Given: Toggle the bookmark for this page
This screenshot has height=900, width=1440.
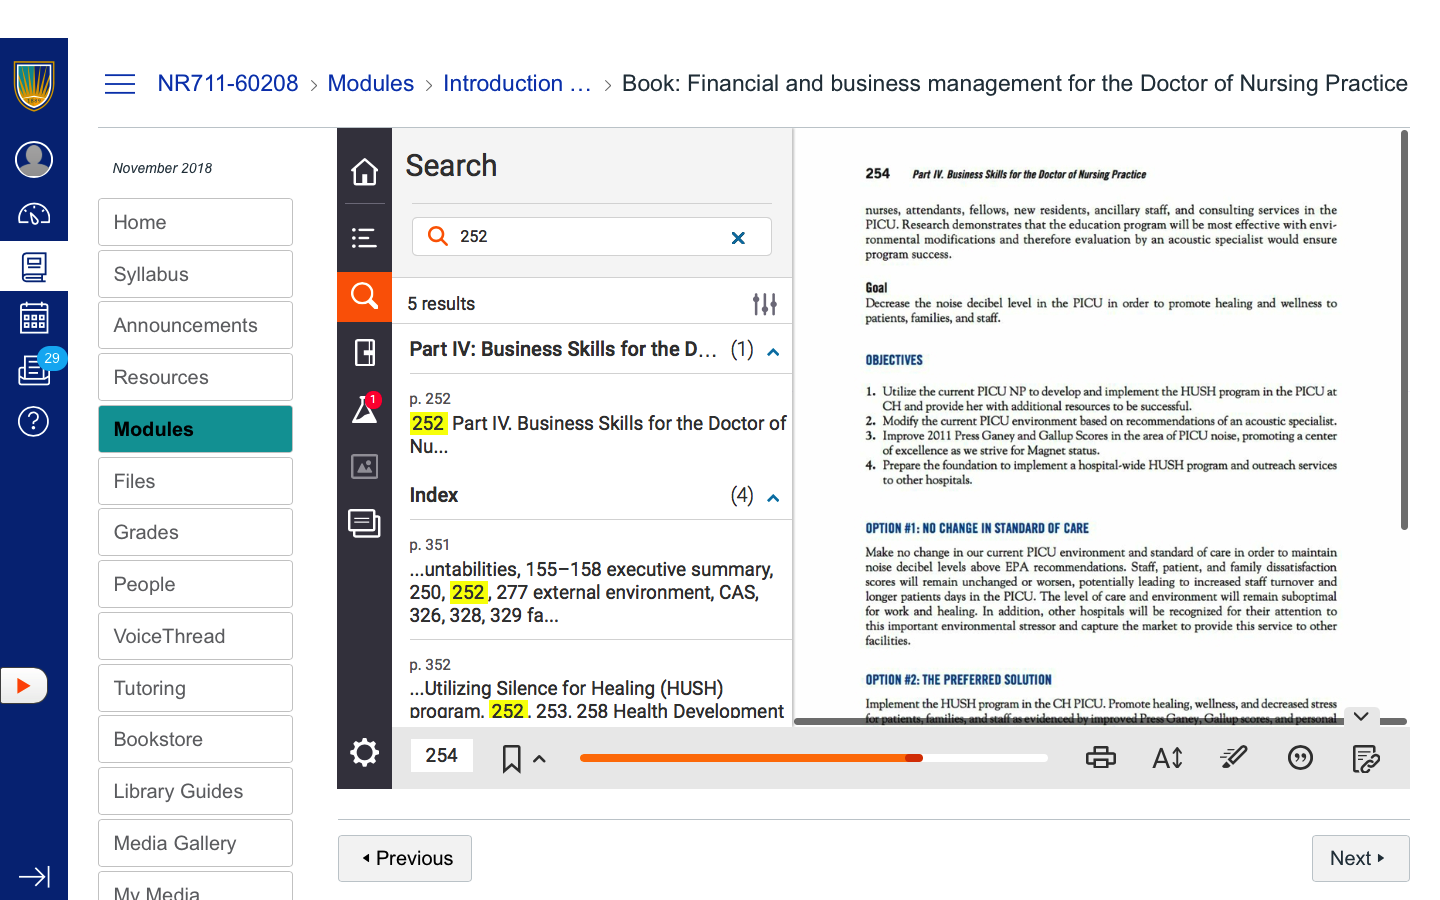Looking at the screenshot, I should (x=511, y=759).
